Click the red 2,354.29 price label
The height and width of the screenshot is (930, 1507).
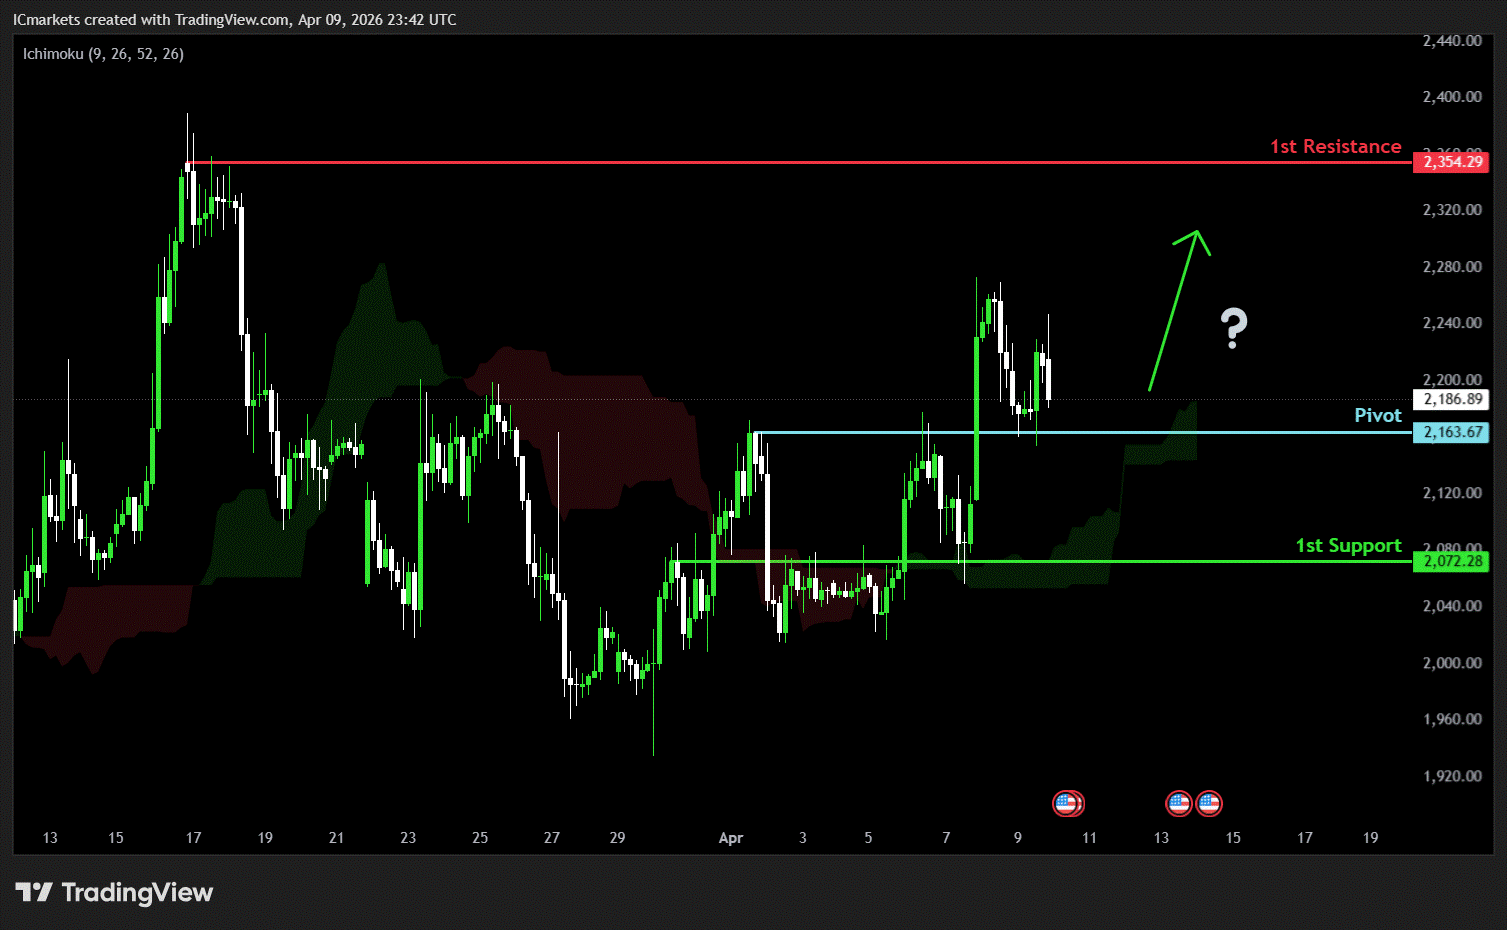[1450, 162]
